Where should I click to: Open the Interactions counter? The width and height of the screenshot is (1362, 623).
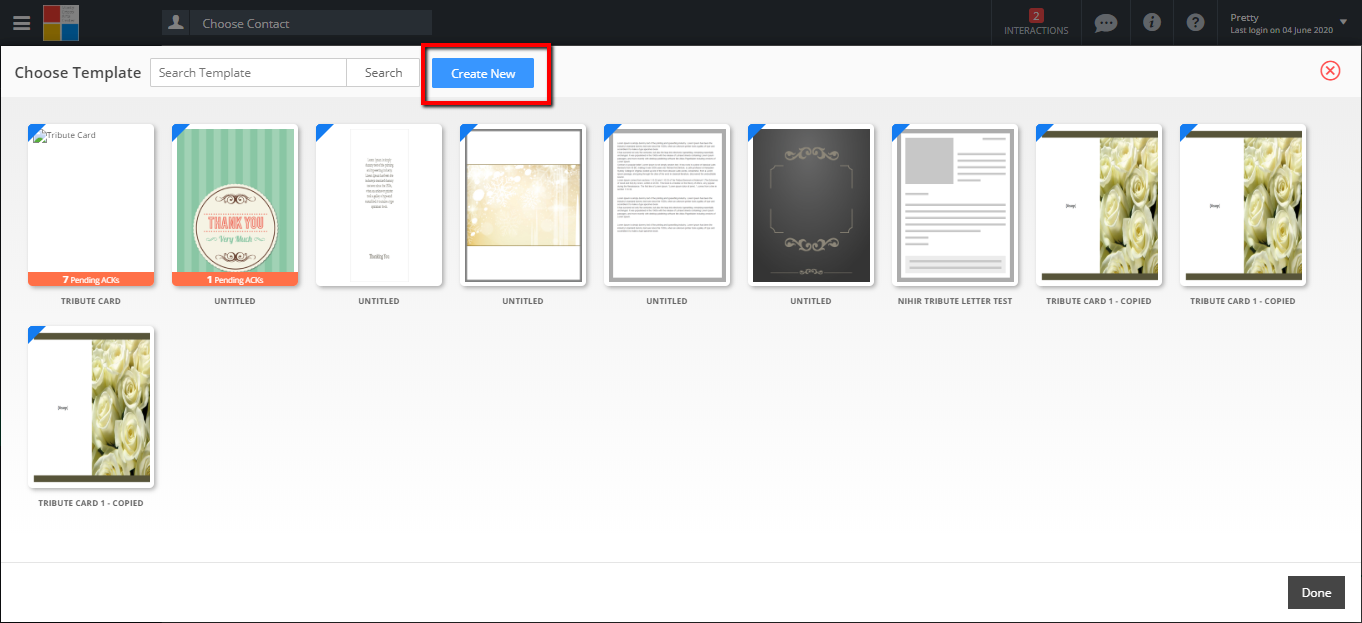(x=1036, y=22)
